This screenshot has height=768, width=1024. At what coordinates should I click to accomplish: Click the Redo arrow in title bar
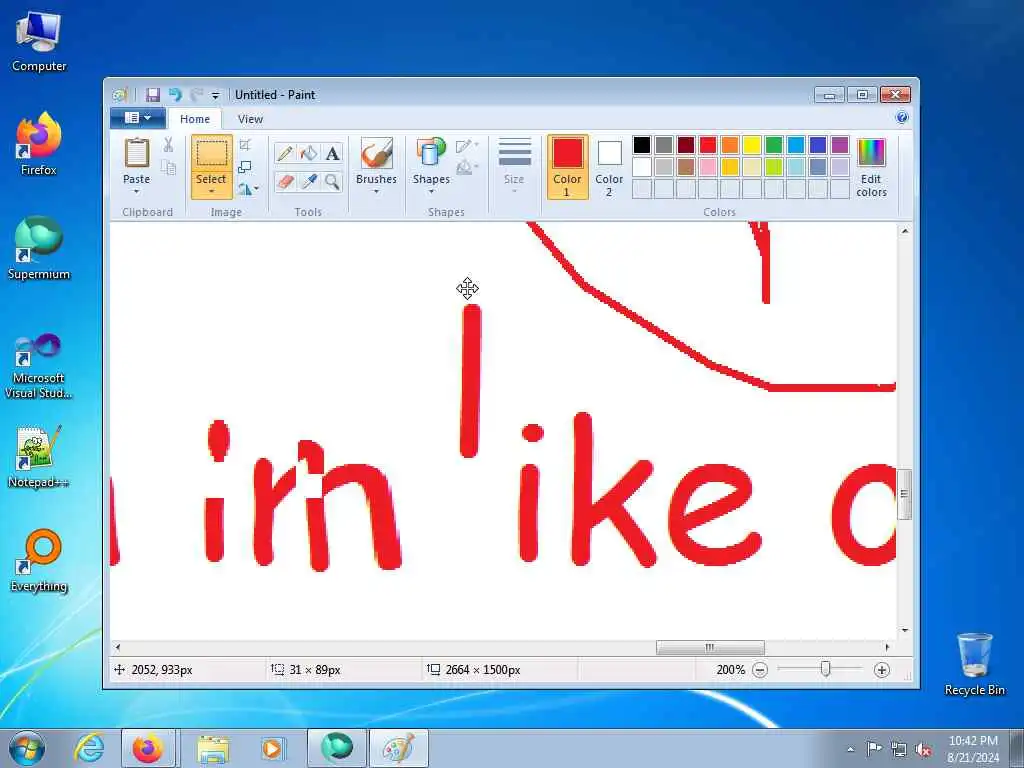click(196, 95)
